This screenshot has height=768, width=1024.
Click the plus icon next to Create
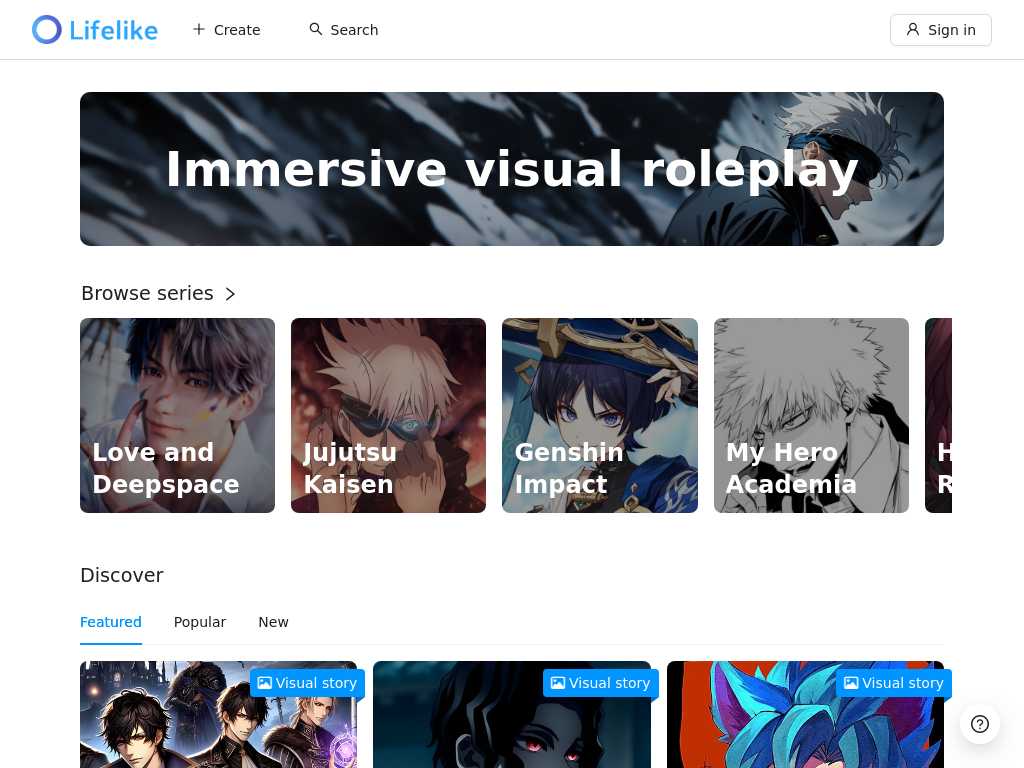click(x=199, y=29)
